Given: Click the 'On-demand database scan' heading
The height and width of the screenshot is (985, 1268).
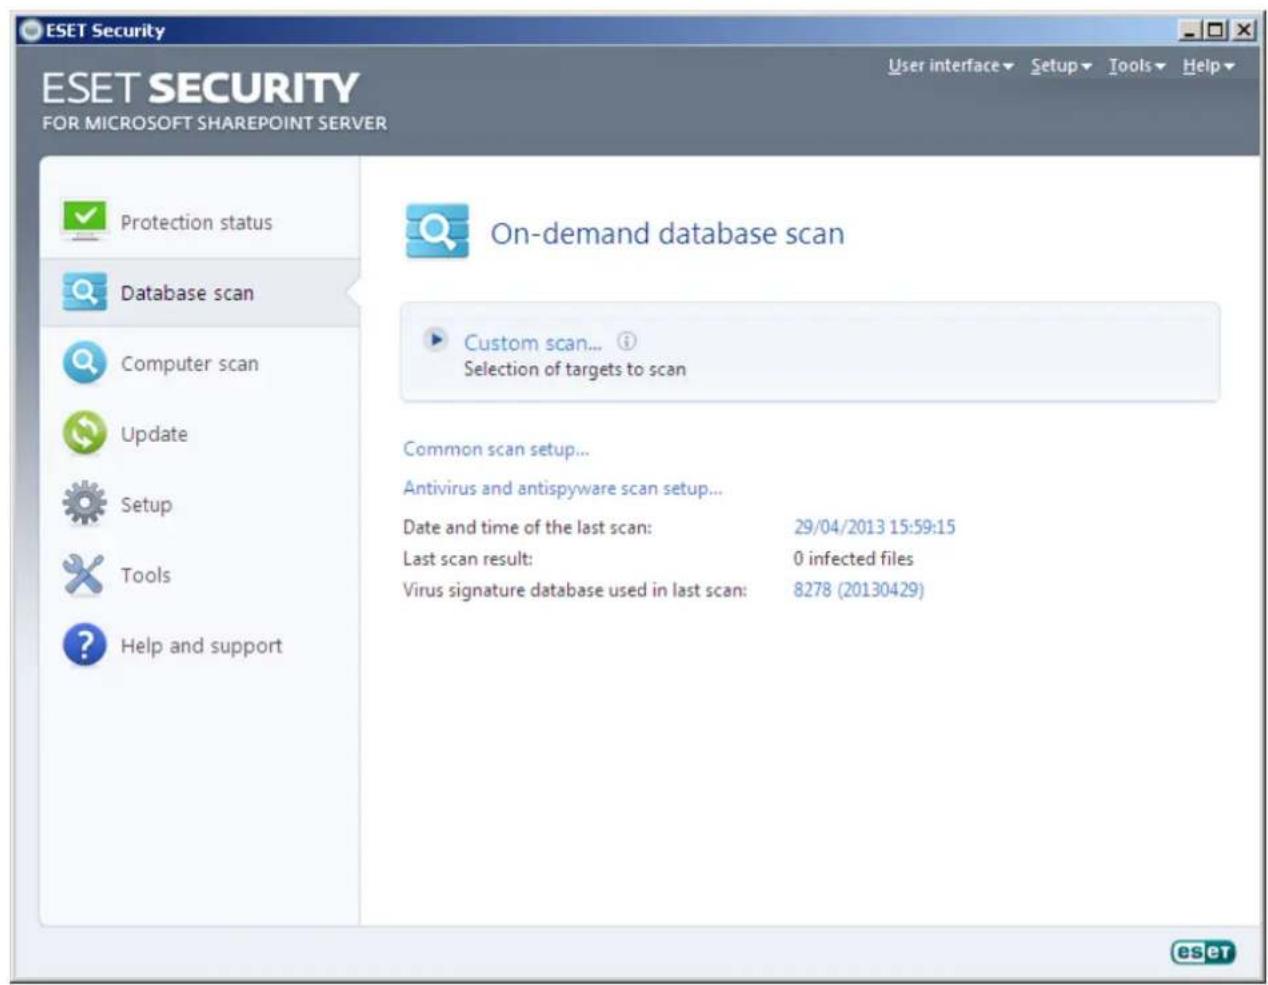Looking at the screenshot, I should pyautogui.click(x=667, y=233).
